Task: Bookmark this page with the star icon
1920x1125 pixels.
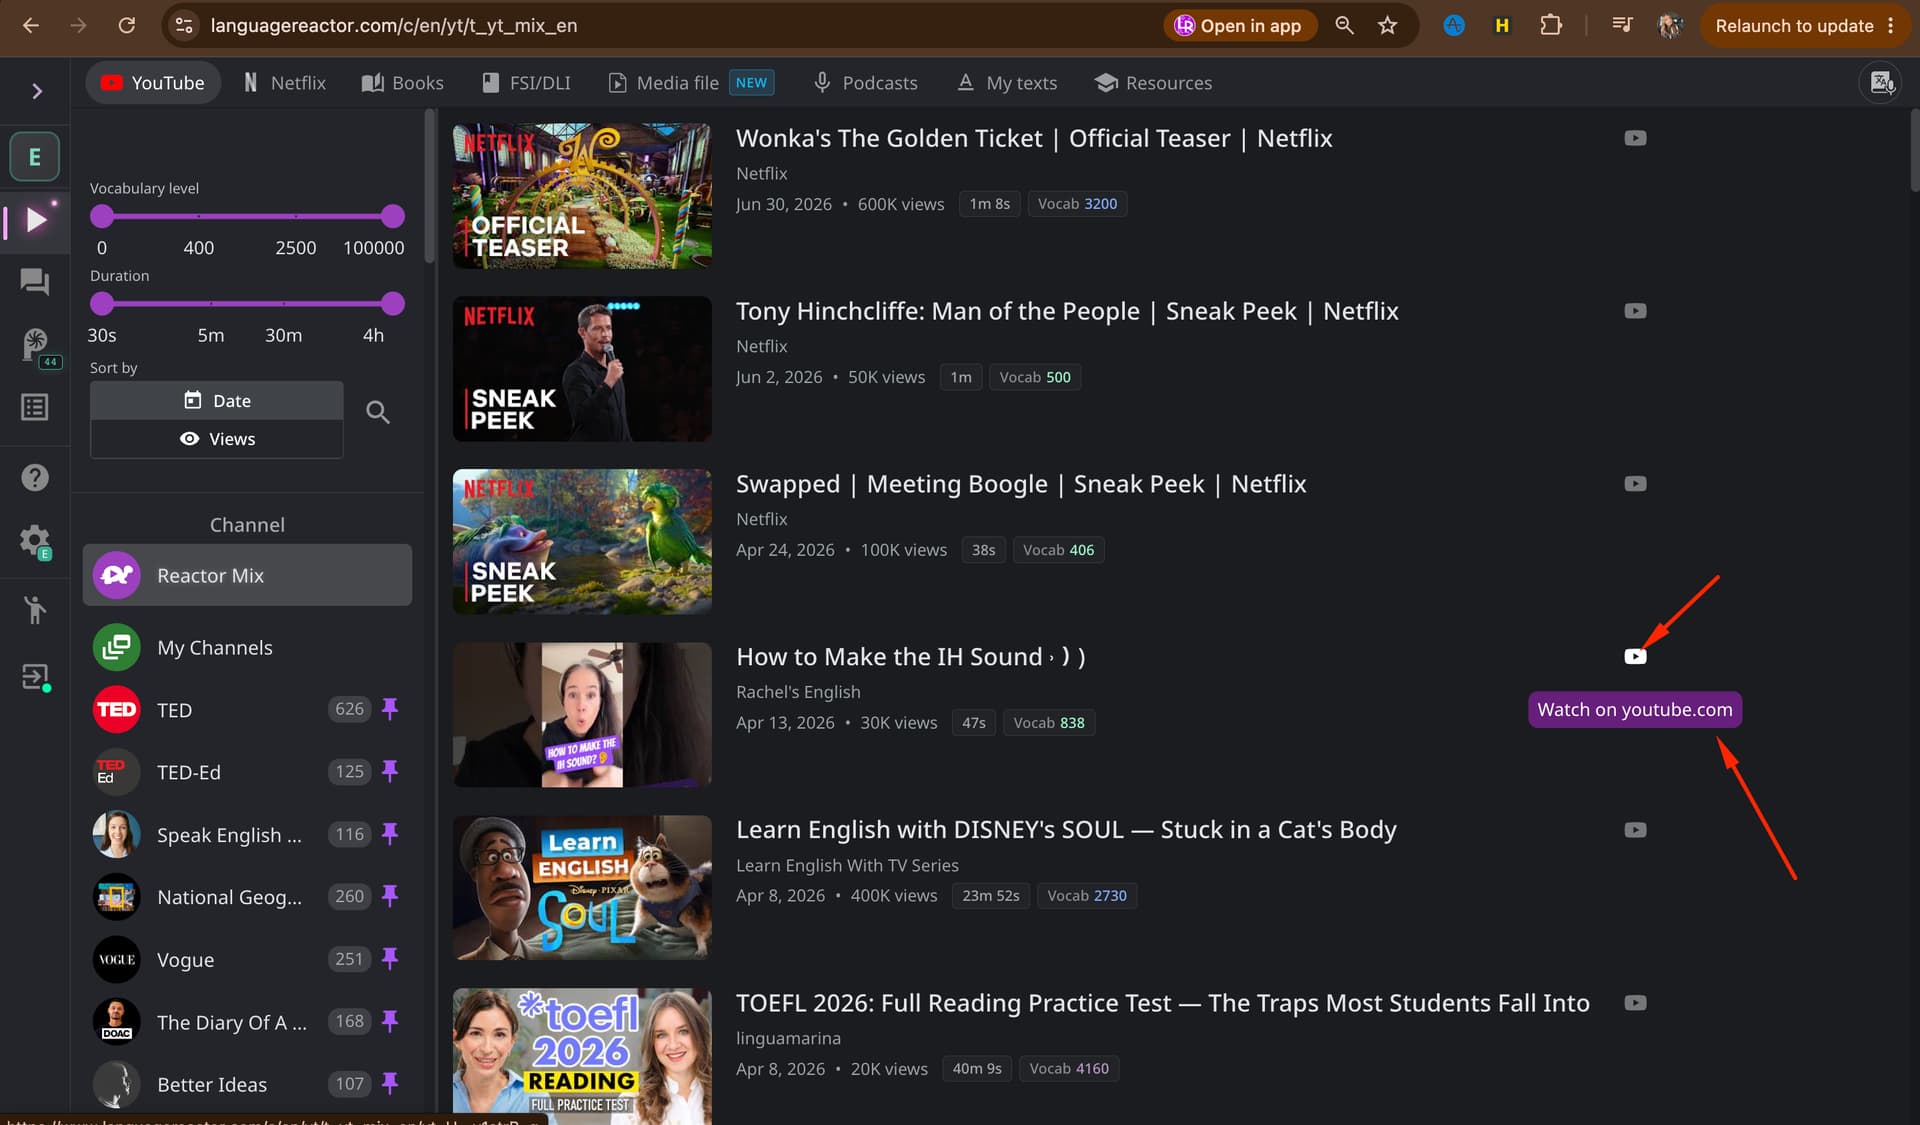Action: [x=1387, y=26]
